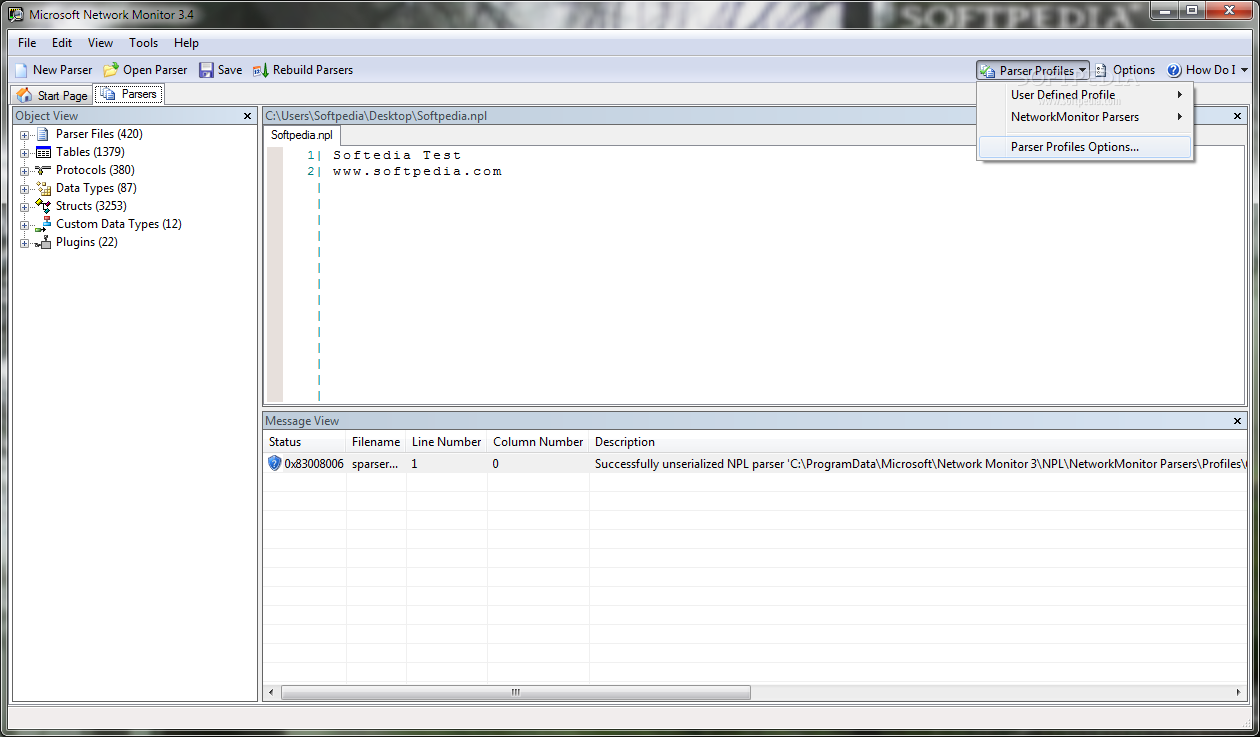Viewport: 1260px width, 737px height.
Task: Select the 'Structs (3253)' tree label
Action: pyautogui.click(x=91, y=206)
